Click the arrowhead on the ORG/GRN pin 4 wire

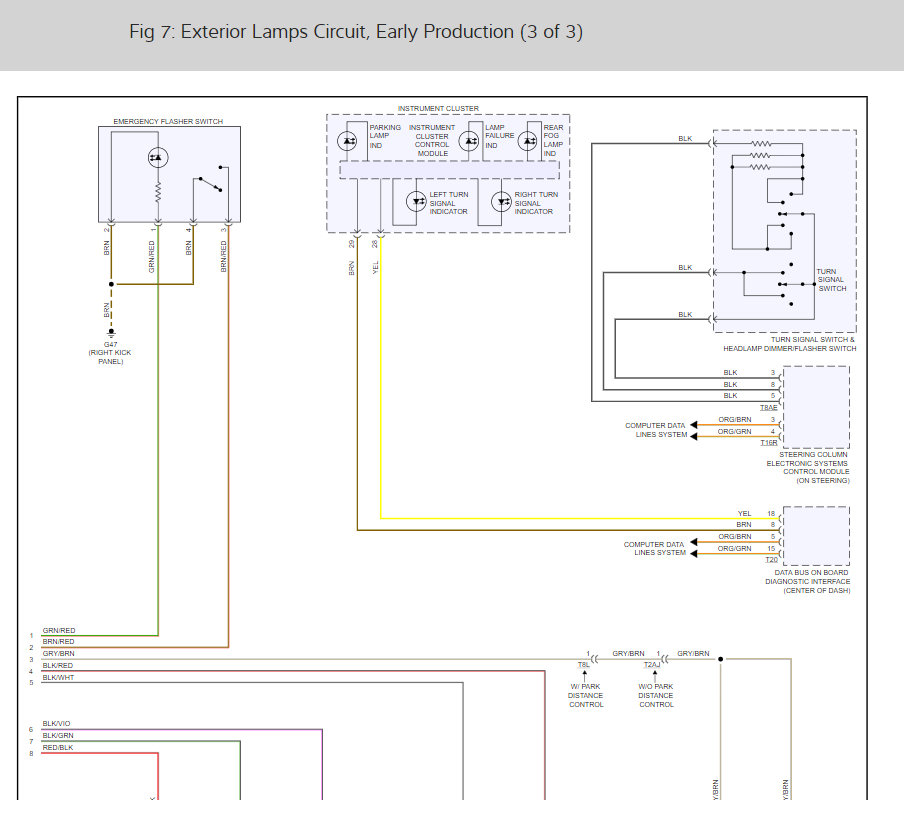coord(694,437)
